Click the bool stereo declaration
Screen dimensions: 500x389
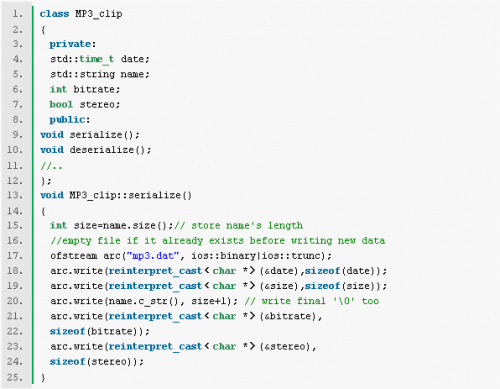85,104
